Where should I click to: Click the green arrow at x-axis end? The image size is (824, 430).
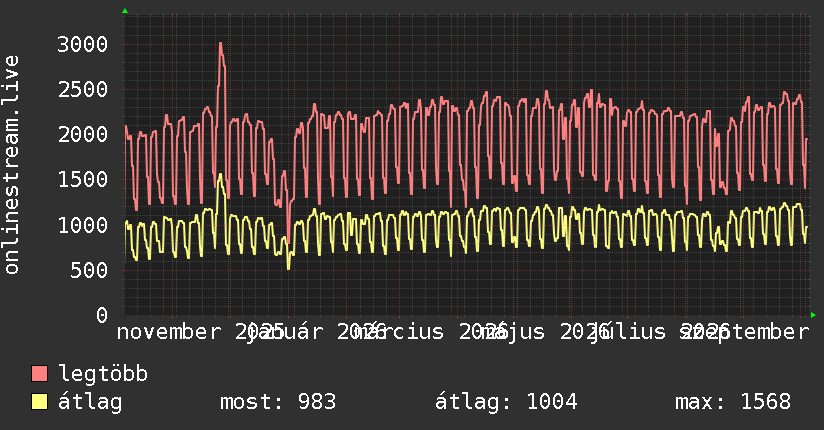813,315
